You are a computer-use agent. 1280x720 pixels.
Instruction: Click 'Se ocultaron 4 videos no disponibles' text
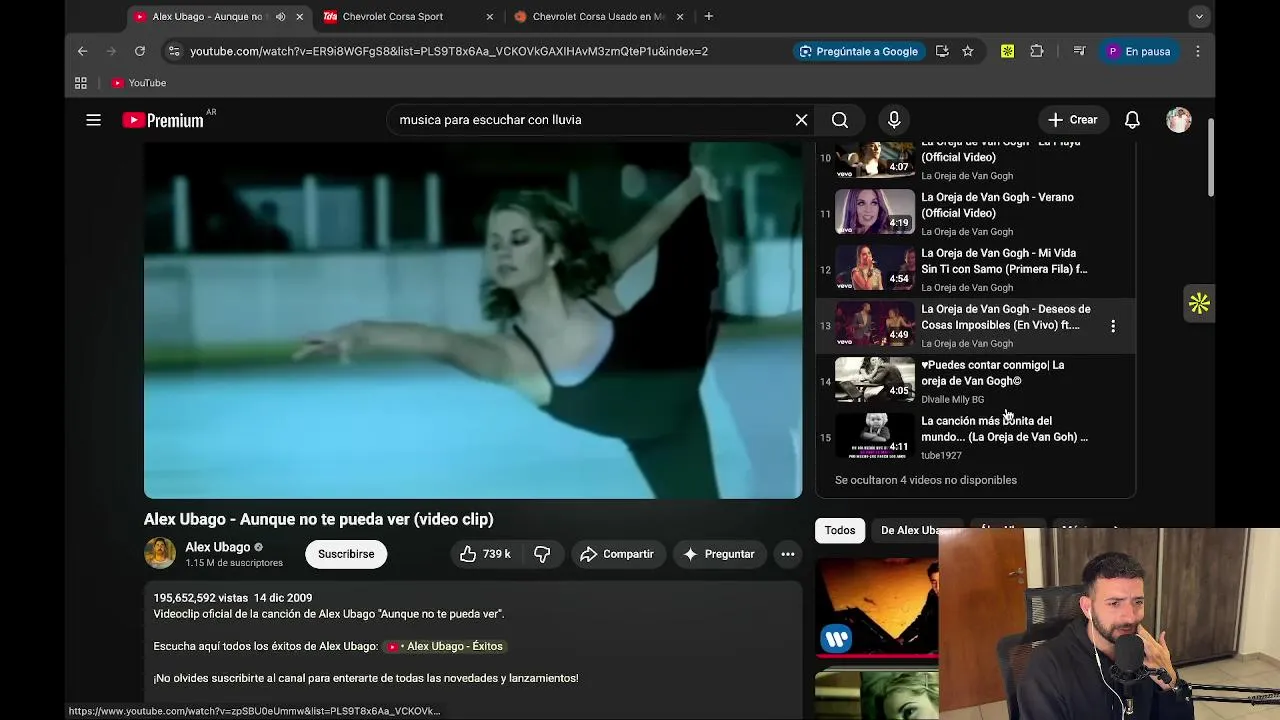click(x=926, y=480)
